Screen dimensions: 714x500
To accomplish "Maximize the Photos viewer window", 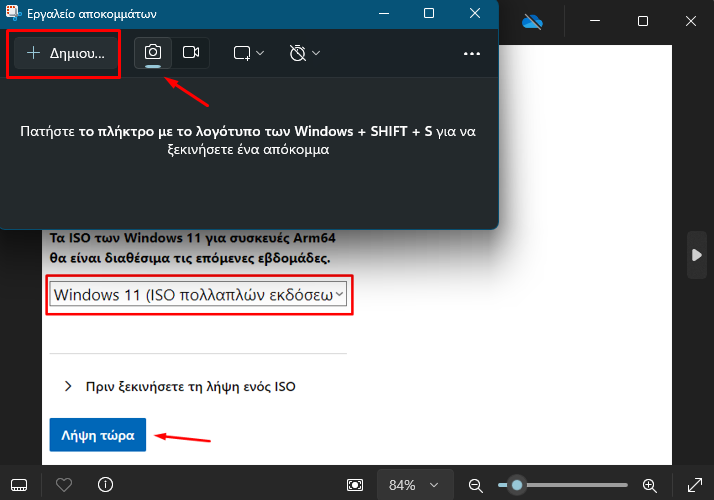I will tap(643, 21).
